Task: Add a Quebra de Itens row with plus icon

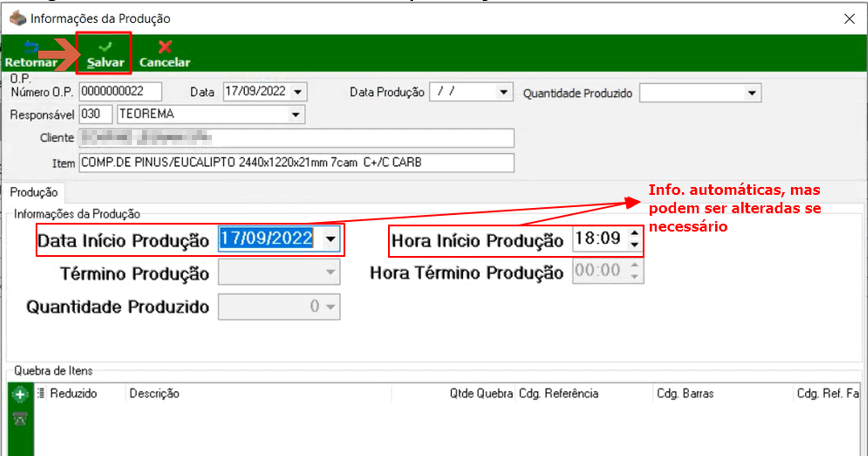Action: tap(20, 395)
